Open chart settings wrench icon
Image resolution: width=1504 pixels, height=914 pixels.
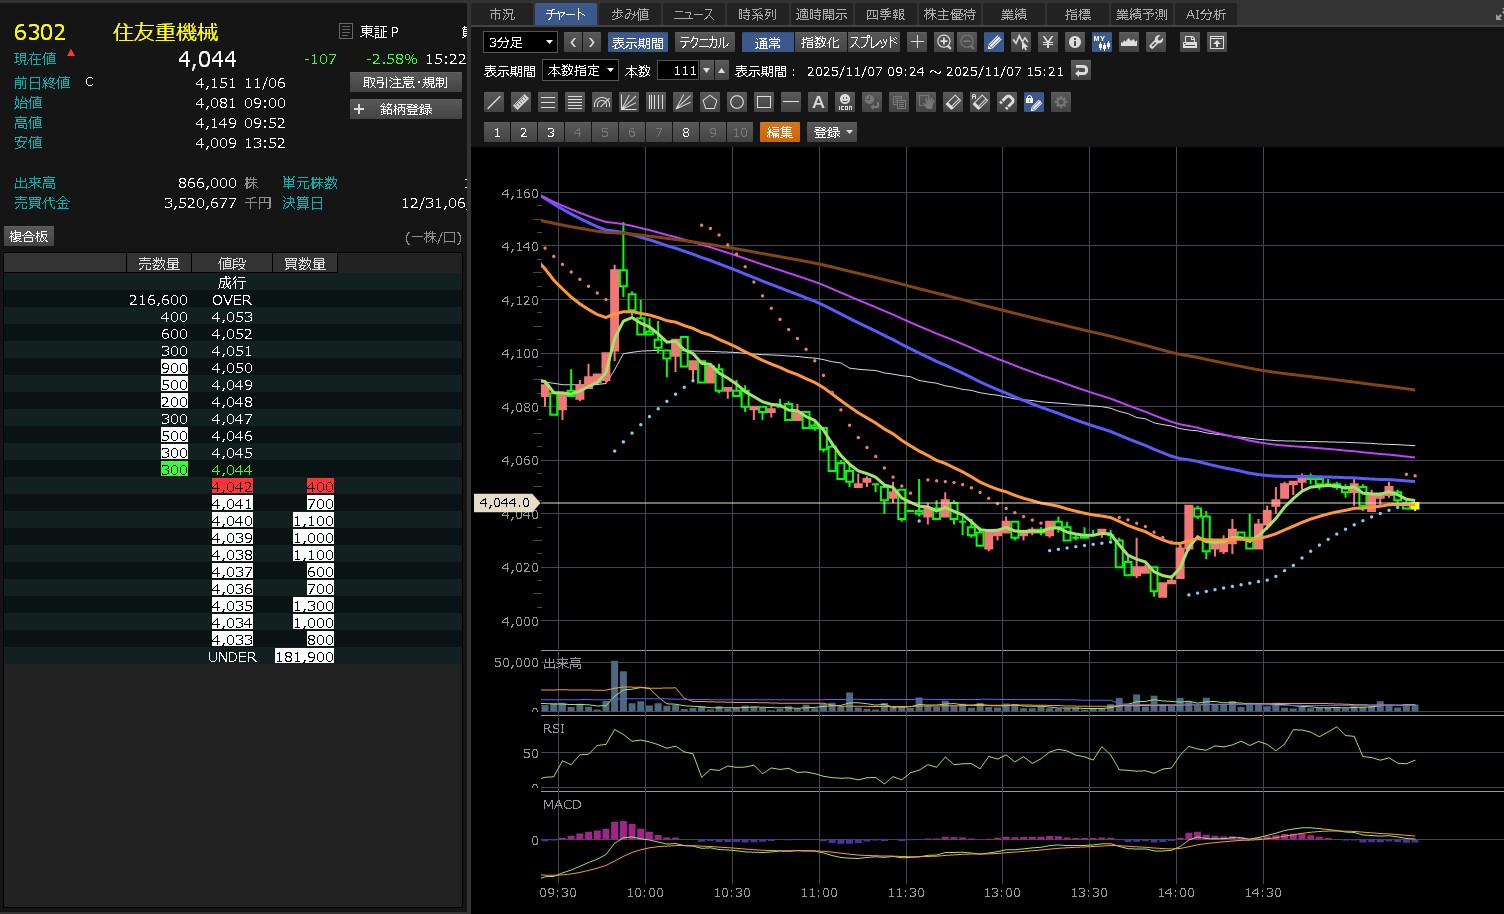coord(1156,42)
